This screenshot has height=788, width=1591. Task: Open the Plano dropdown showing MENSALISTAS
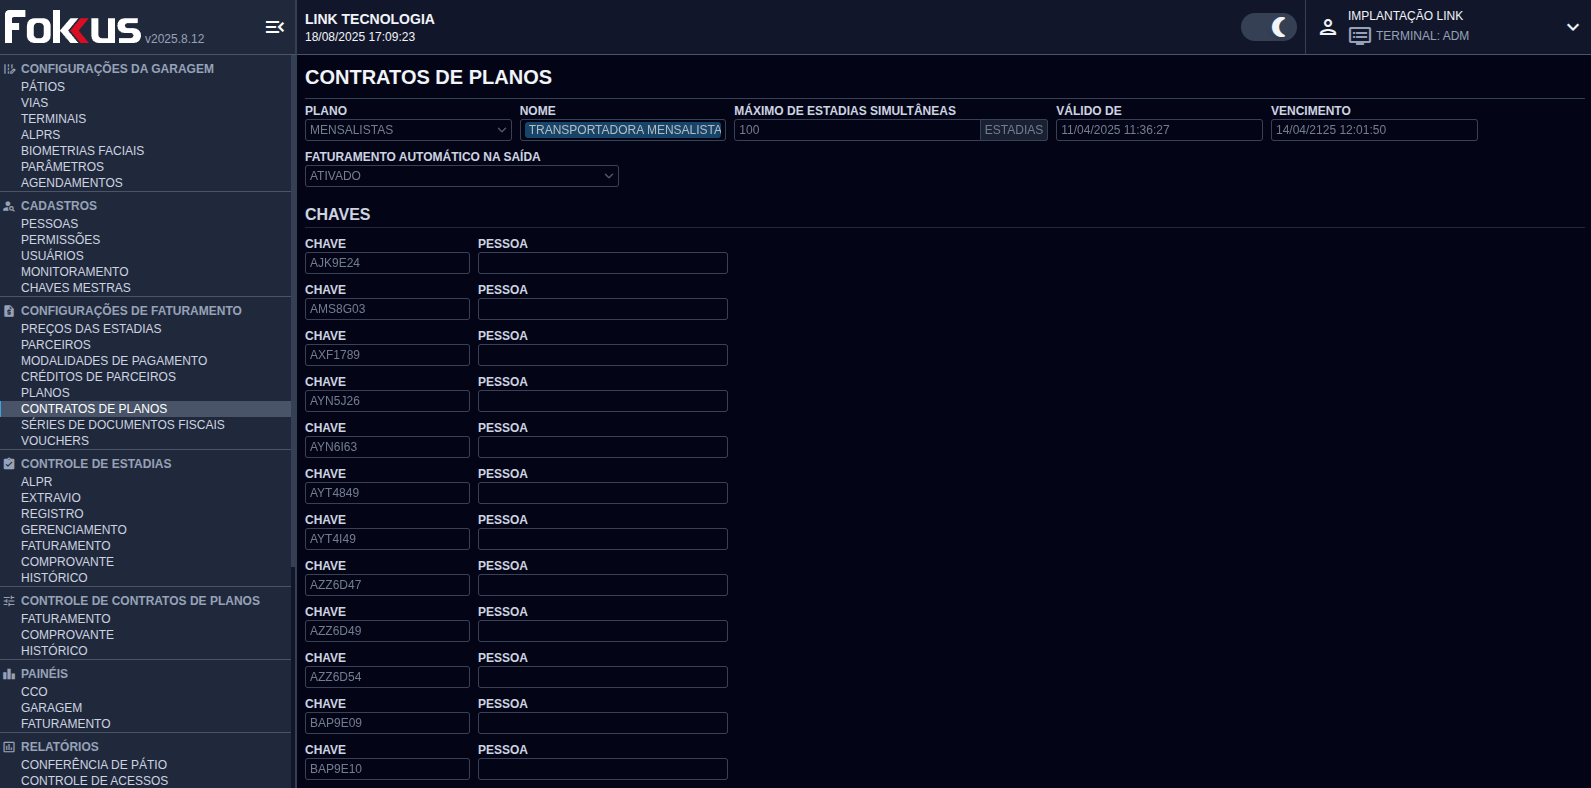pyautogui.click(x=408, y=130)
